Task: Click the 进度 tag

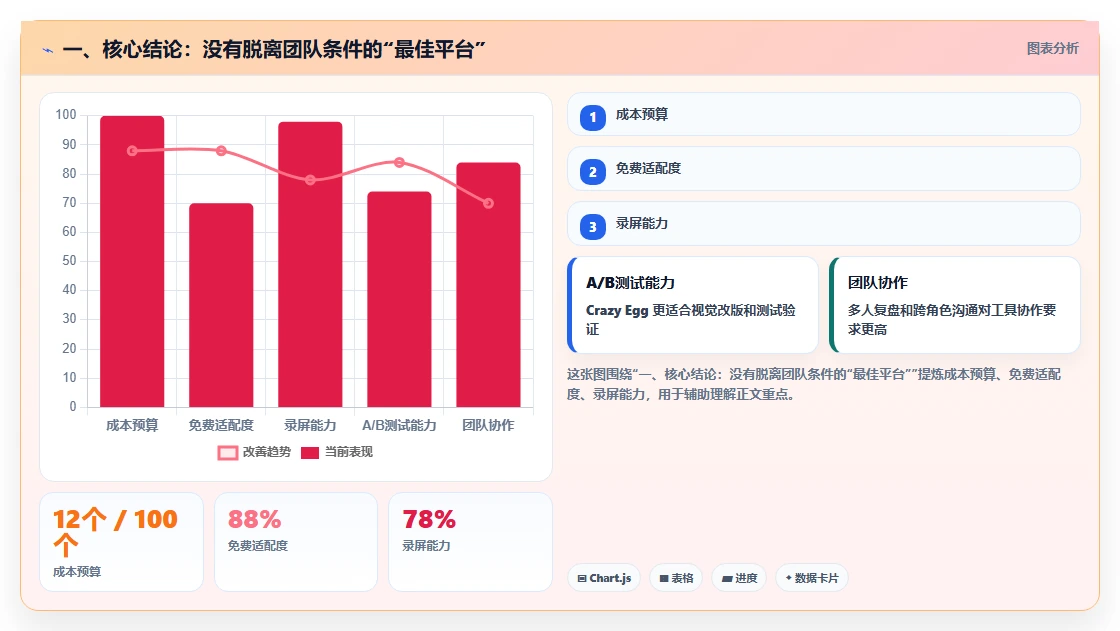Action: tap(739, 578)
